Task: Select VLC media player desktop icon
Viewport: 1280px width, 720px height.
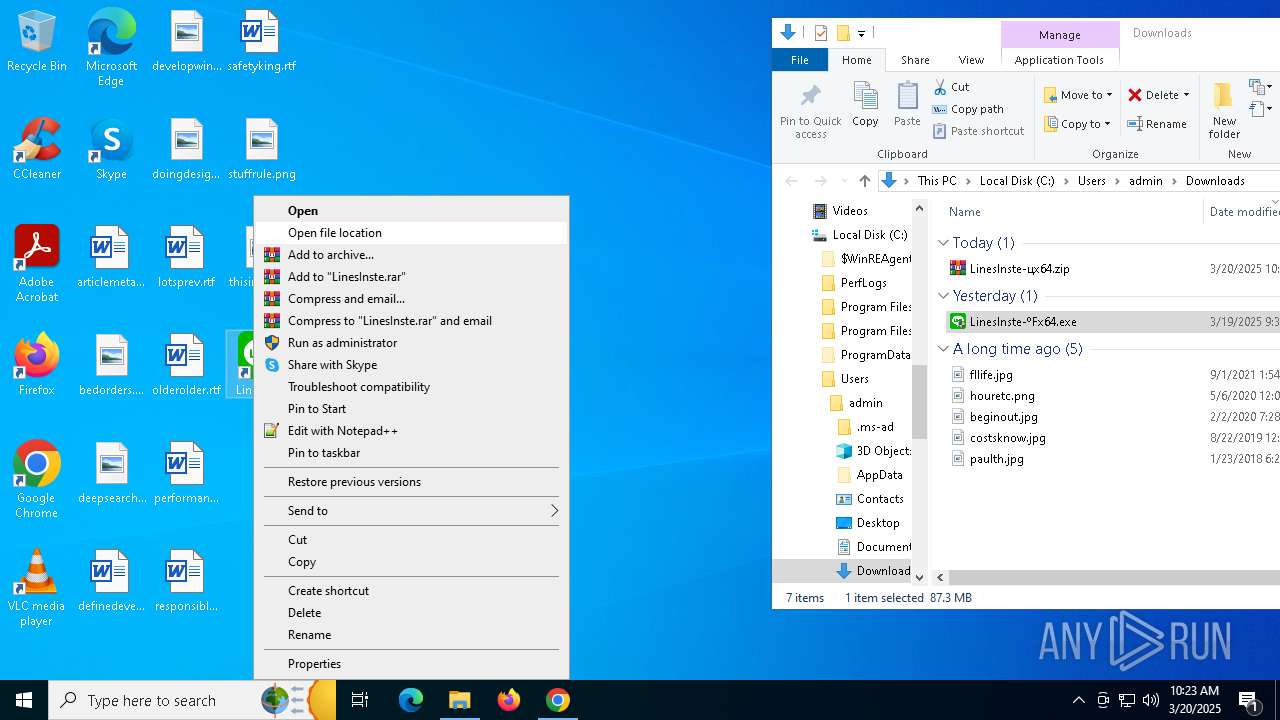Action: click(x=37, y=588)
